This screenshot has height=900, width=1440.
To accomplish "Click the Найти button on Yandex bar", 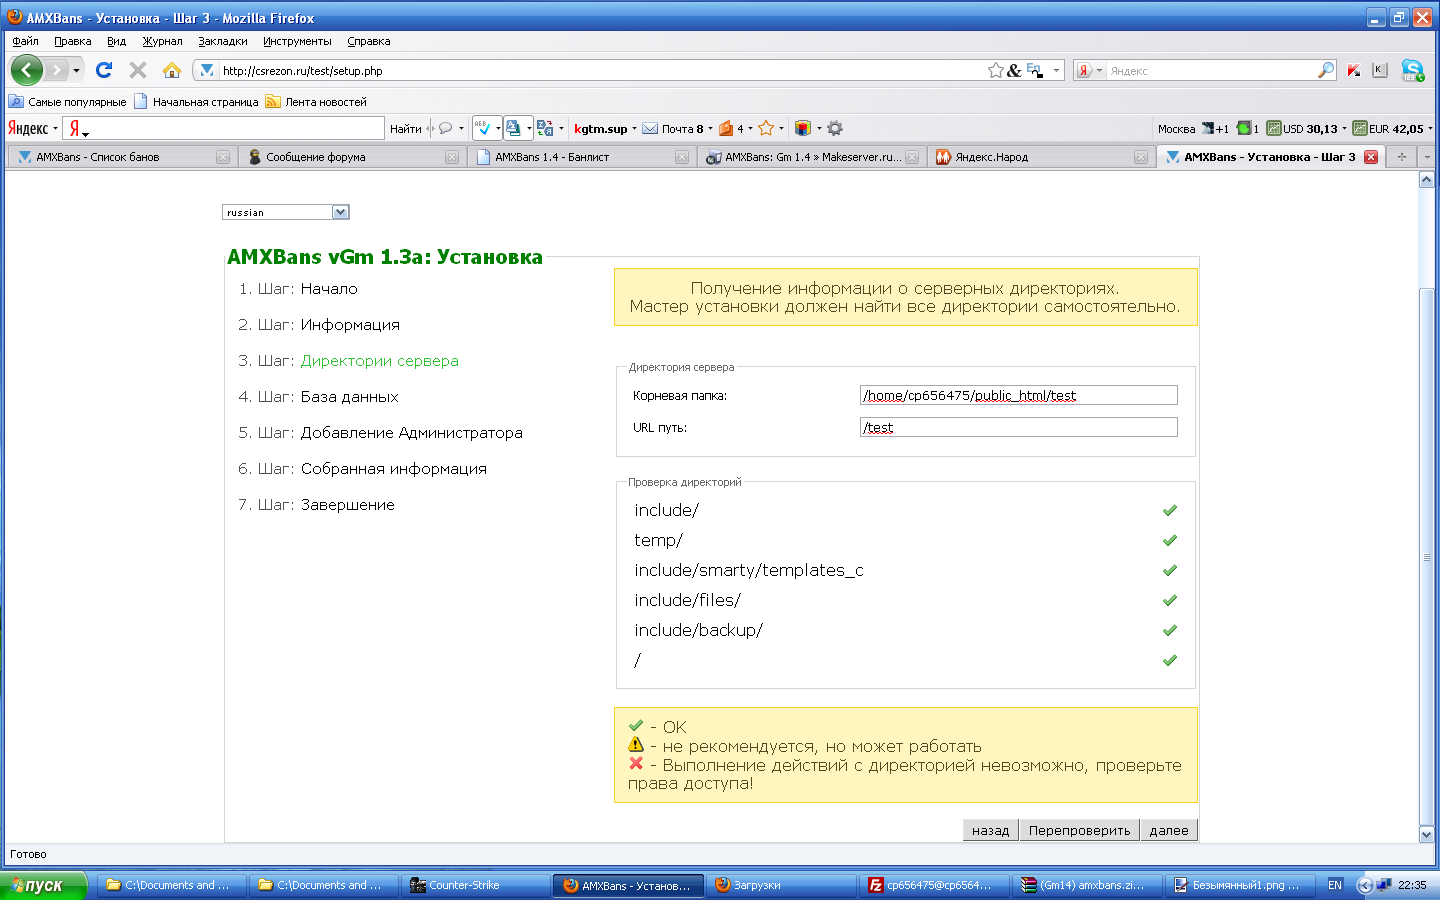I will pos(405,128).
